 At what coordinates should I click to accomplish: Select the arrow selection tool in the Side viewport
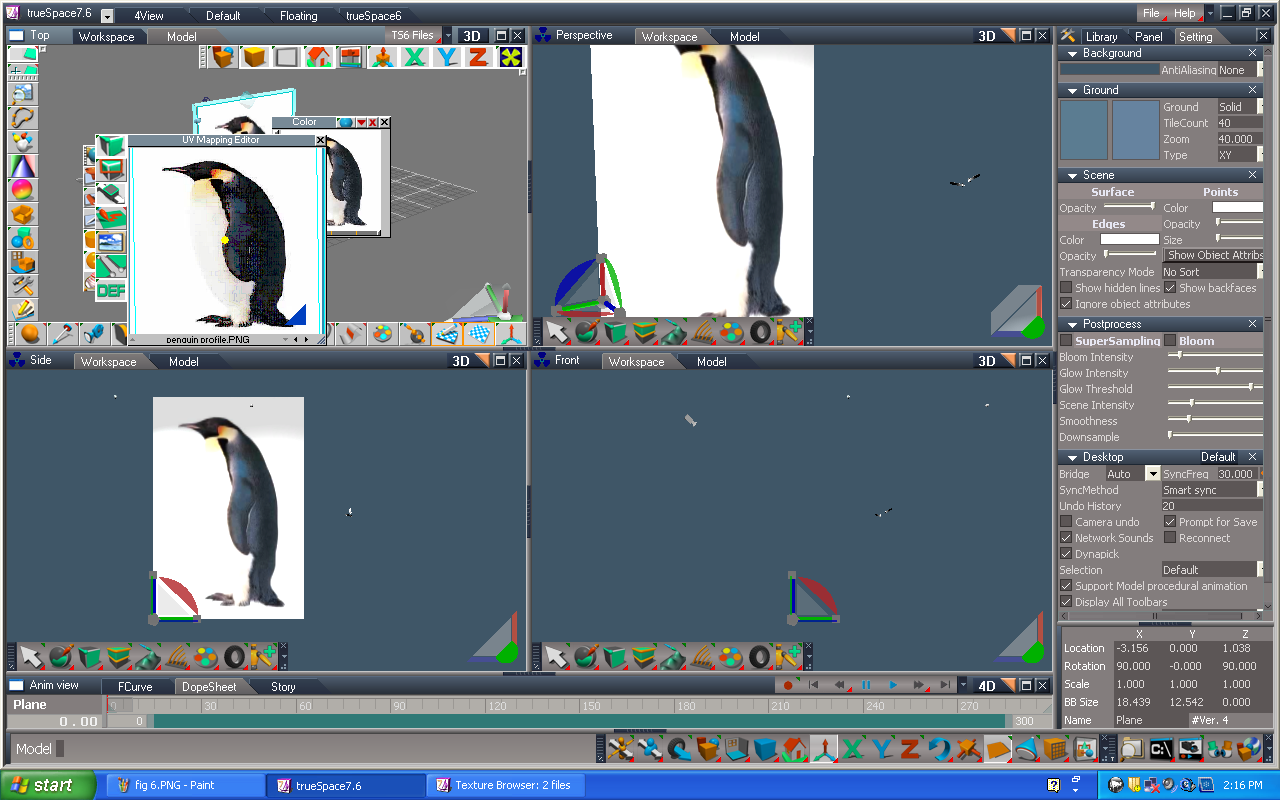click(x=30, y=657)
